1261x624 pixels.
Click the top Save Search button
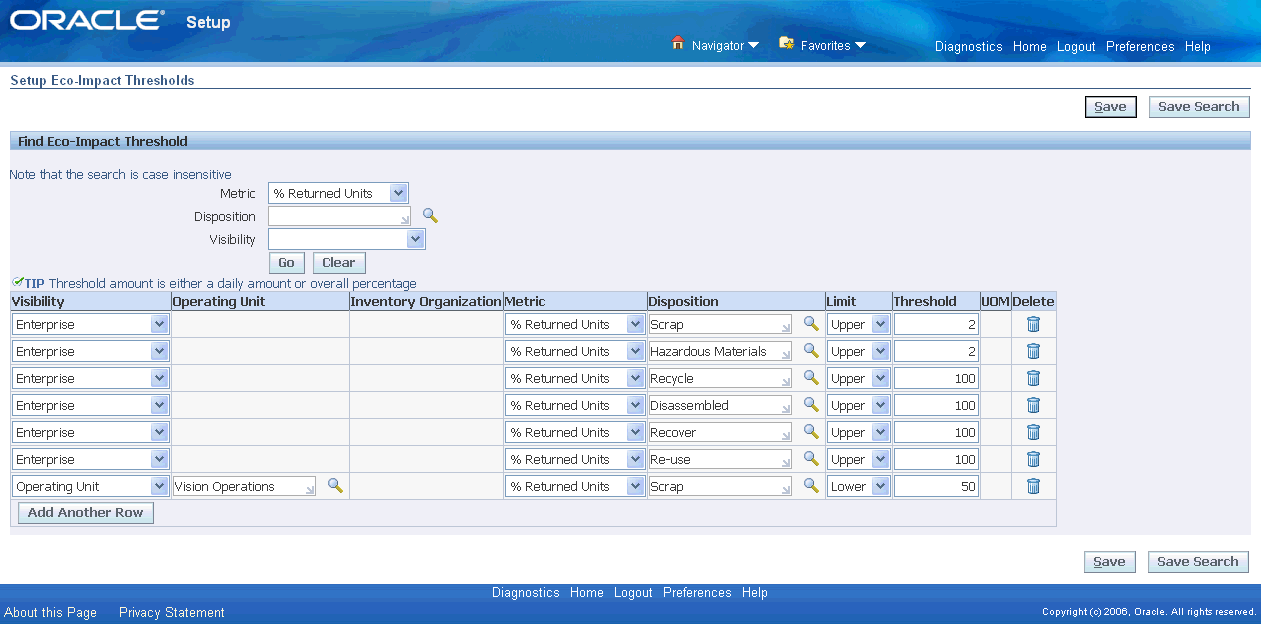[1198, 107]
